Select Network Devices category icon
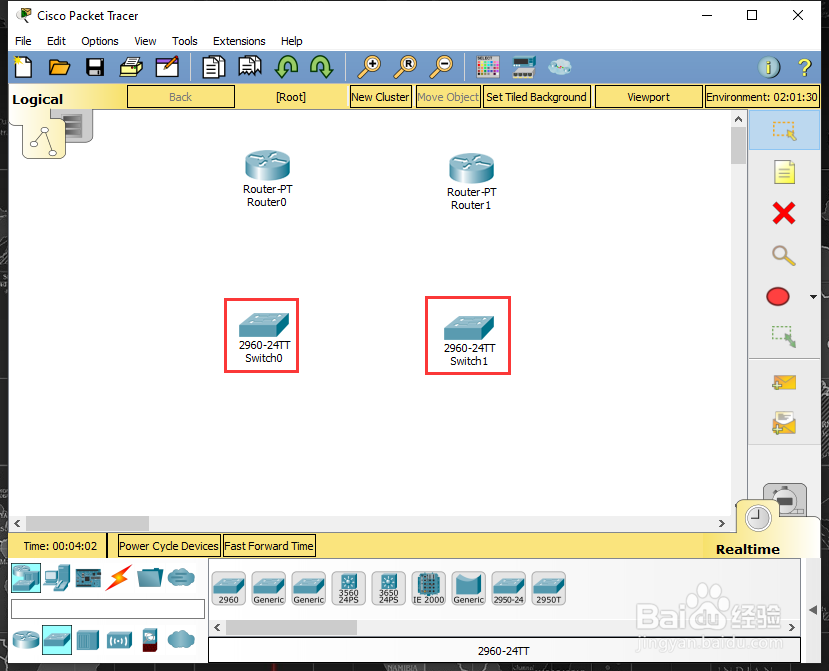The image size is (829, 671). [26, 577]
